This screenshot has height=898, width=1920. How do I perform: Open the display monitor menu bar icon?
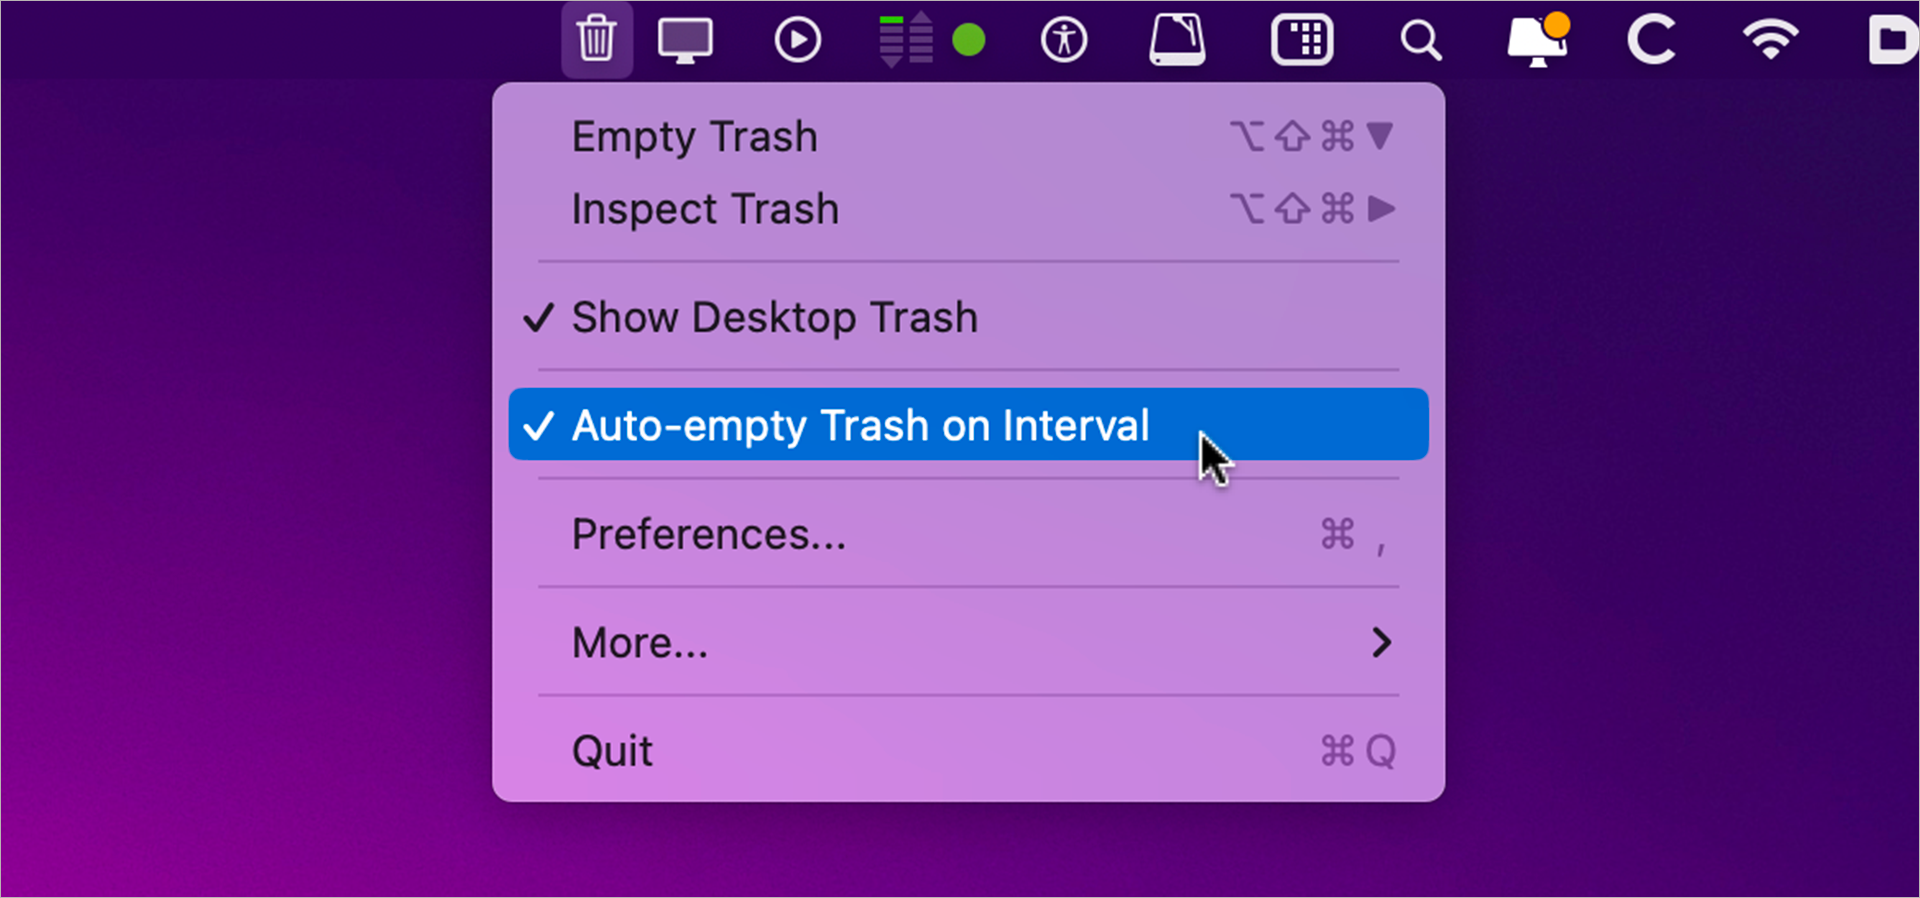pyautogui.click(x=685, y=40)
